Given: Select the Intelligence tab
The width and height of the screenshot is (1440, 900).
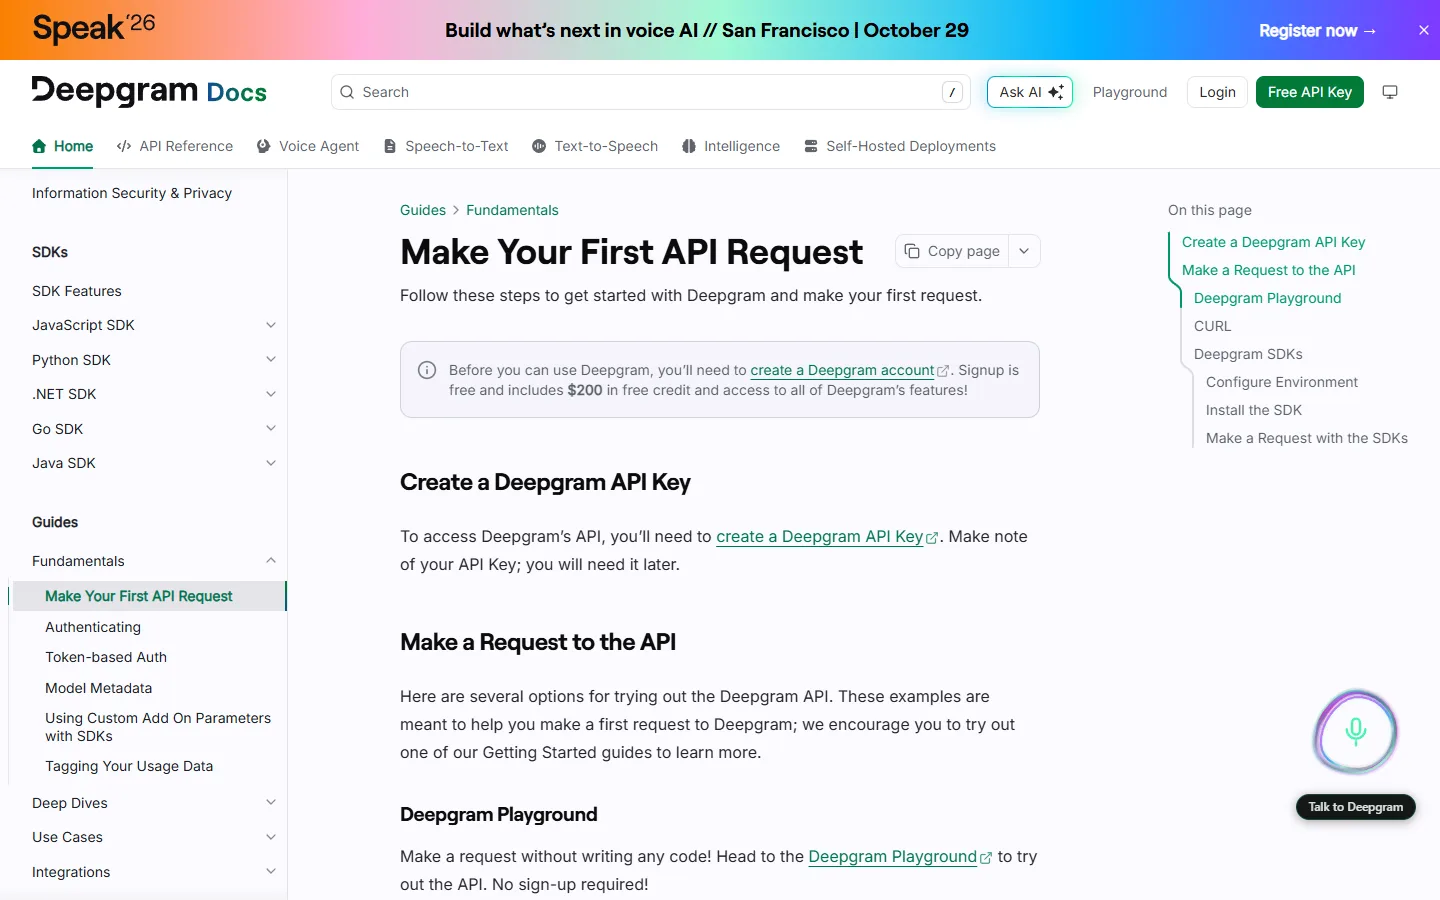Looking at the screenshot, I should (x=731, y=146).
